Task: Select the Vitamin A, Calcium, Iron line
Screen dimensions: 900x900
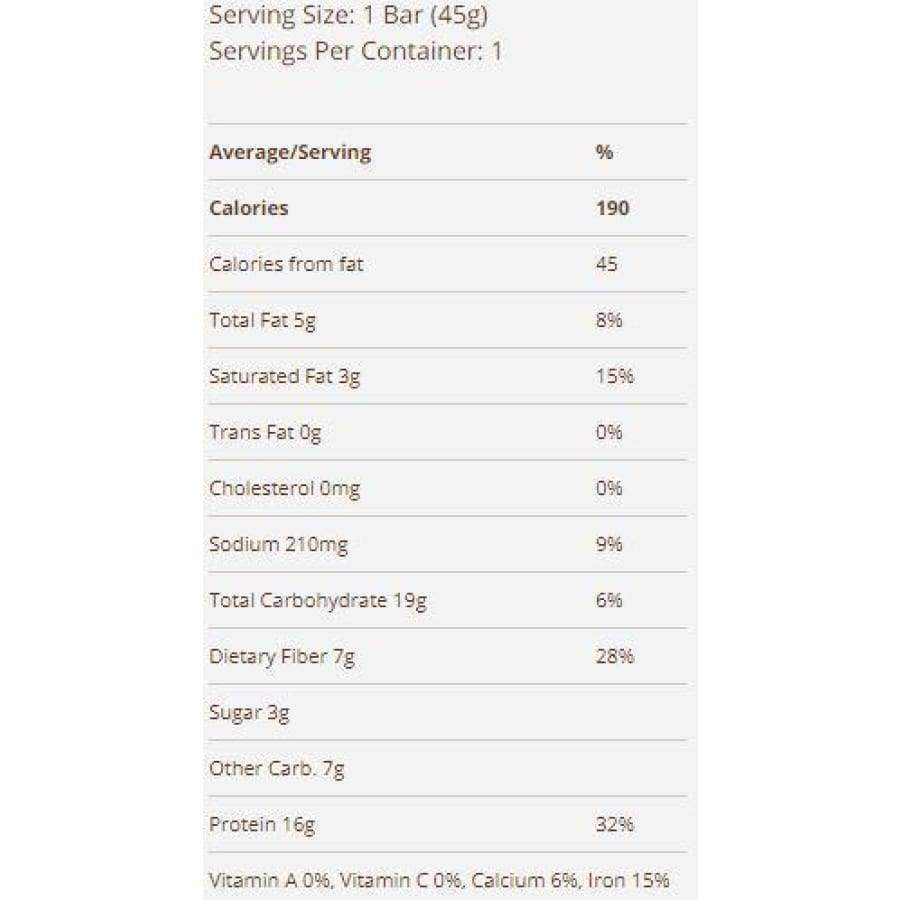Action: pyautogui.click(x=439, y=880)
